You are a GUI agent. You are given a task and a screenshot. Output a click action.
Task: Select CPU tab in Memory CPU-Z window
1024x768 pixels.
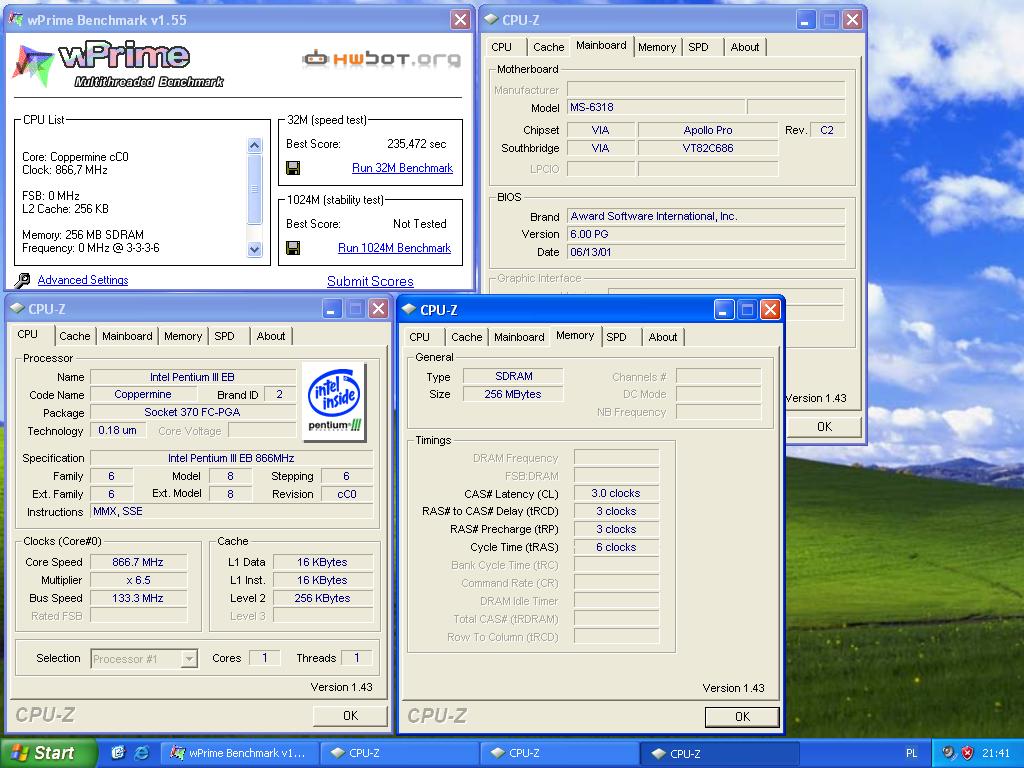click(x=419, y=337)
